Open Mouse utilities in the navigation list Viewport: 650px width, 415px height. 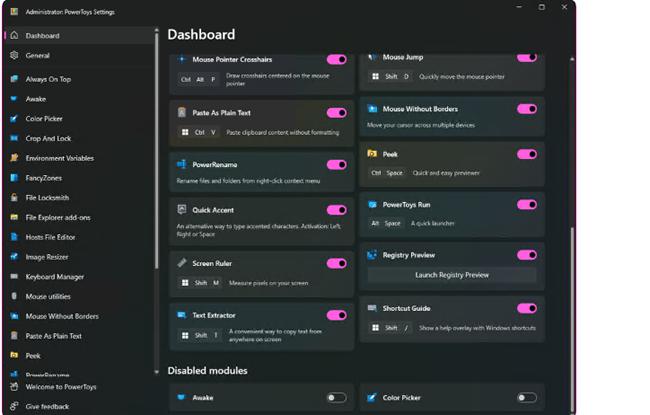(x=48, y=296)
